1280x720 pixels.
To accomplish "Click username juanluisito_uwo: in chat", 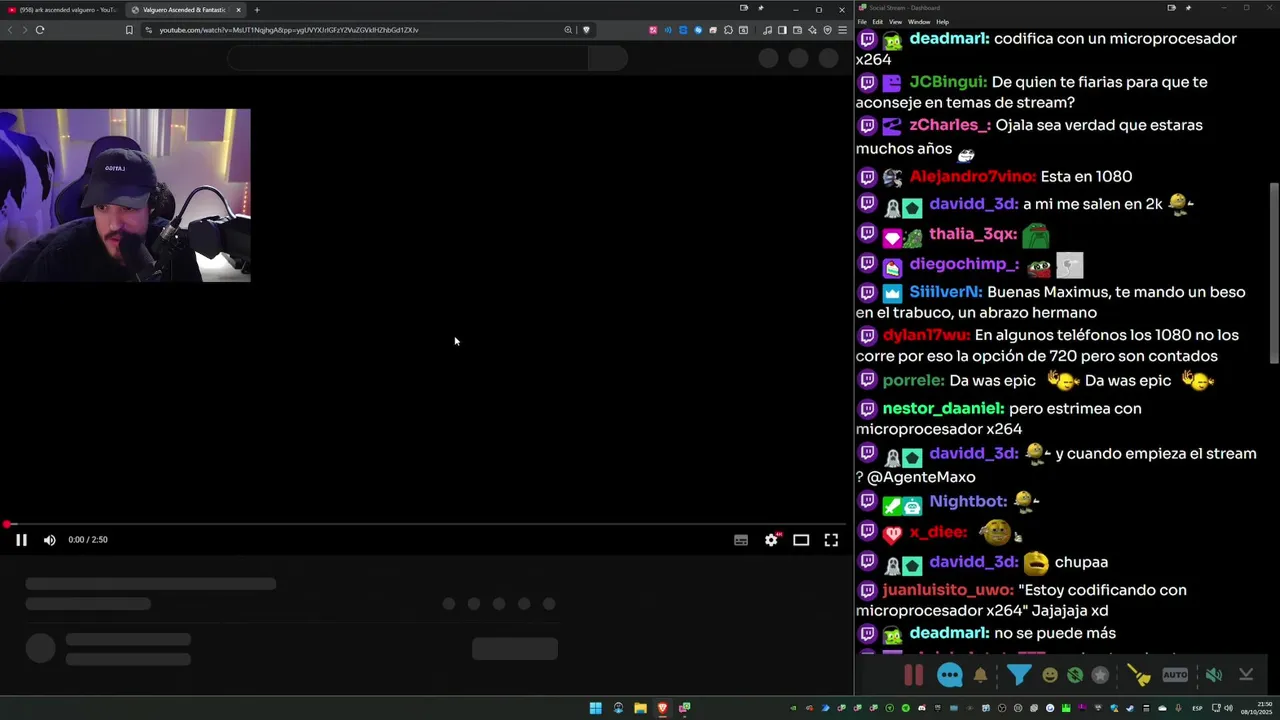I will click(948, 590).
